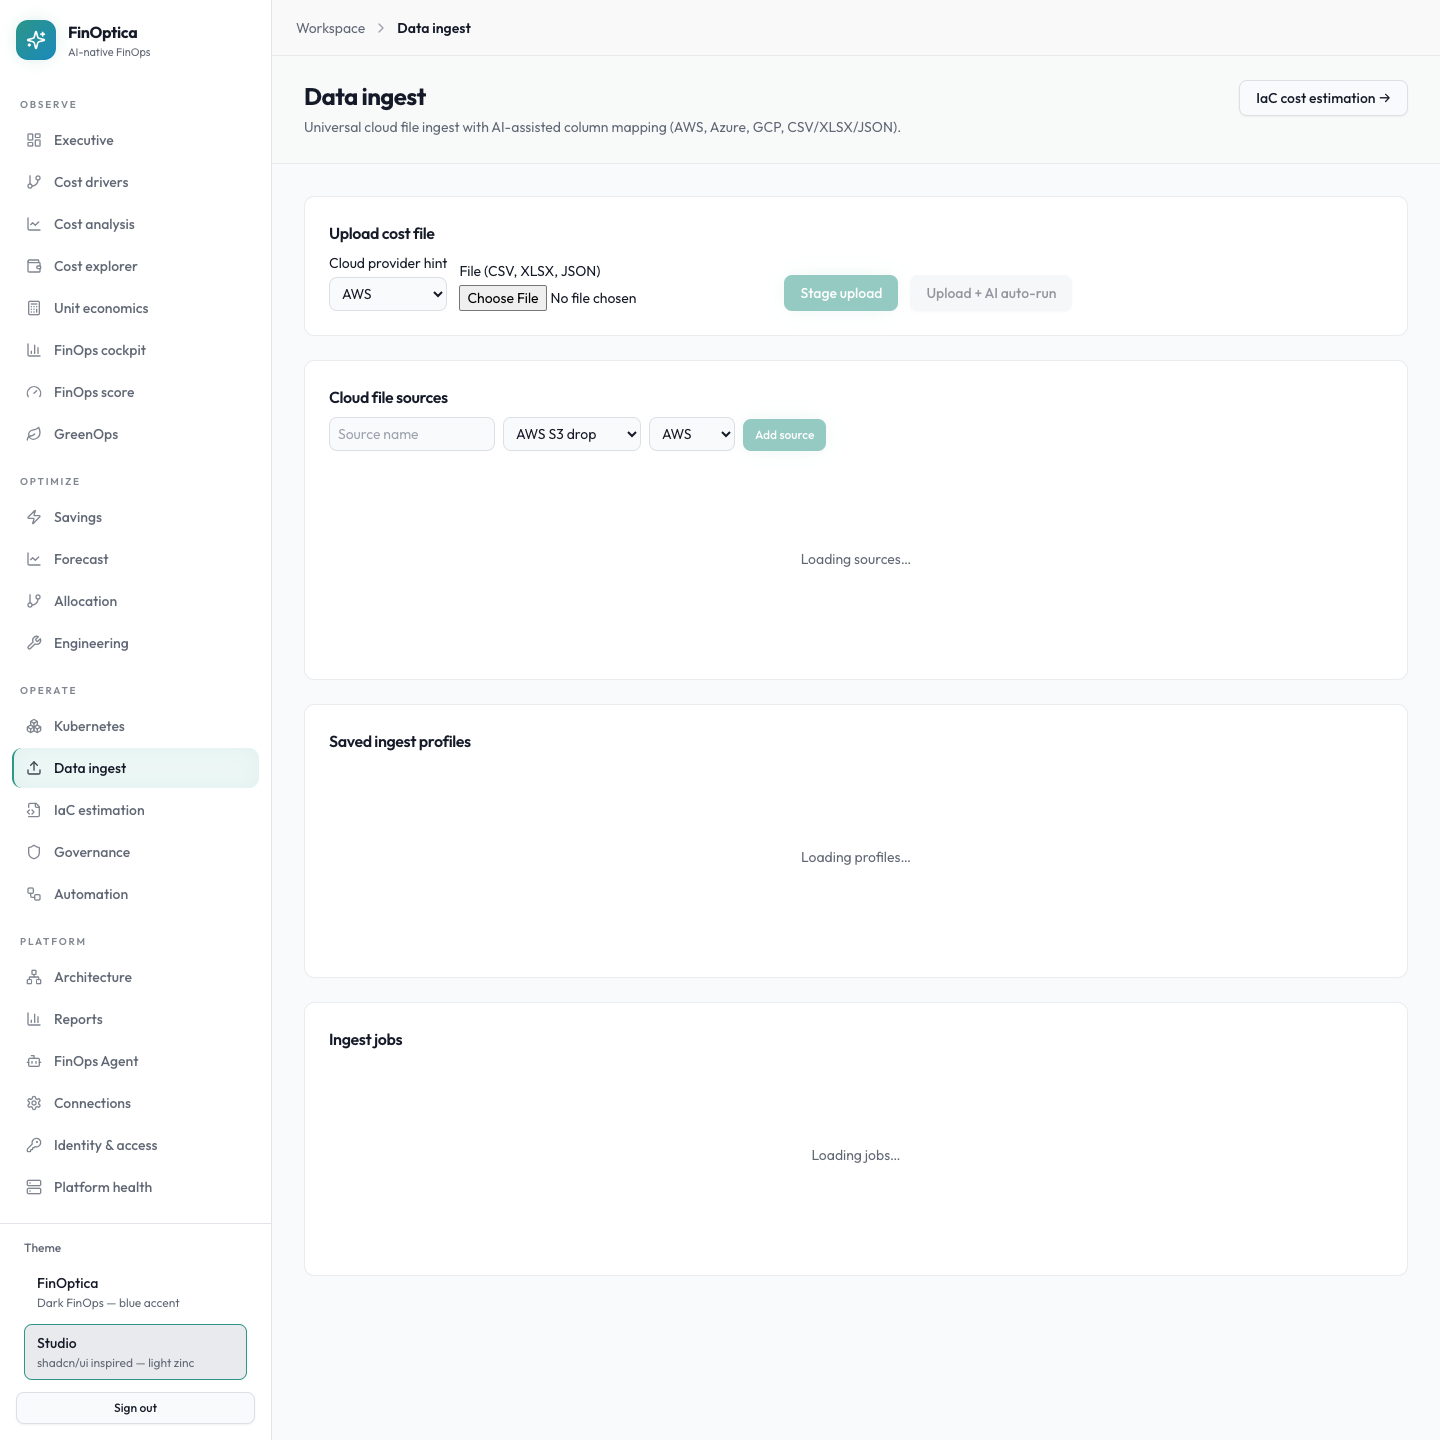Click the Choose File button
Viewport: 1440px width, 1440px height.
pos(503,298)
